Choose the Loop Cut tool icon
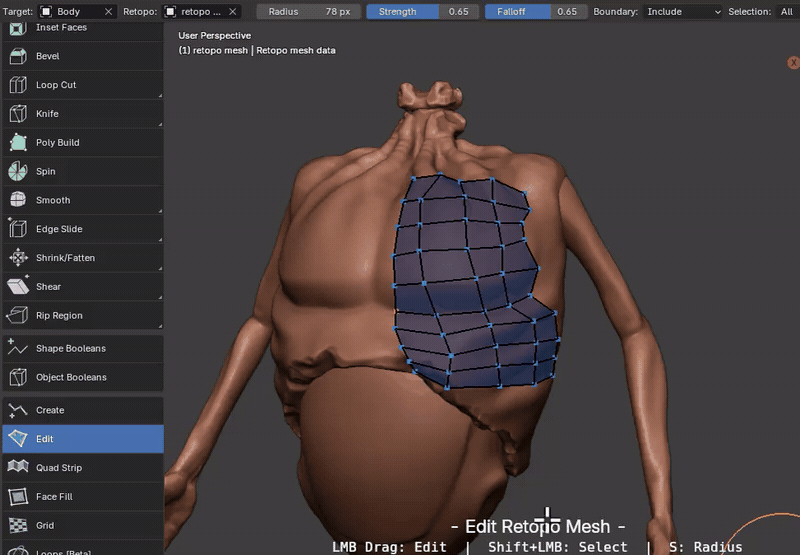This screenshot has height=555, width=800. (18, 85)
